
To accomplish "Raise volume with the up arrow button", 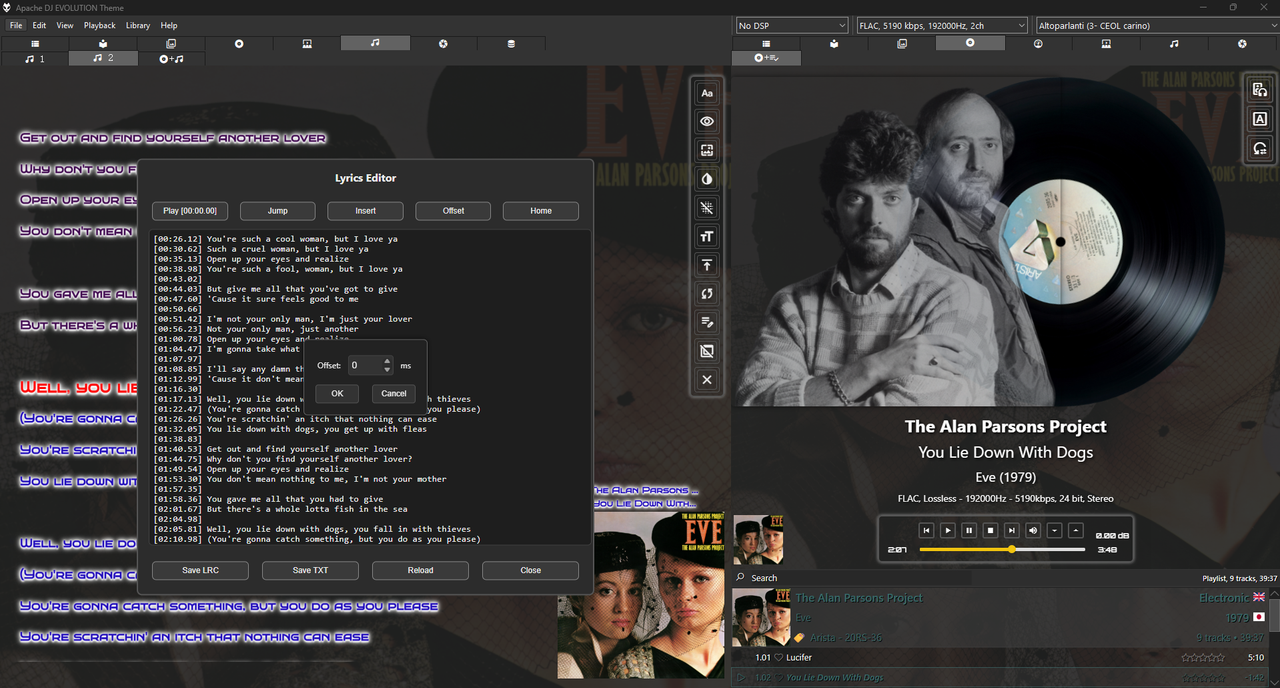I will click(x=1076, y=530).
